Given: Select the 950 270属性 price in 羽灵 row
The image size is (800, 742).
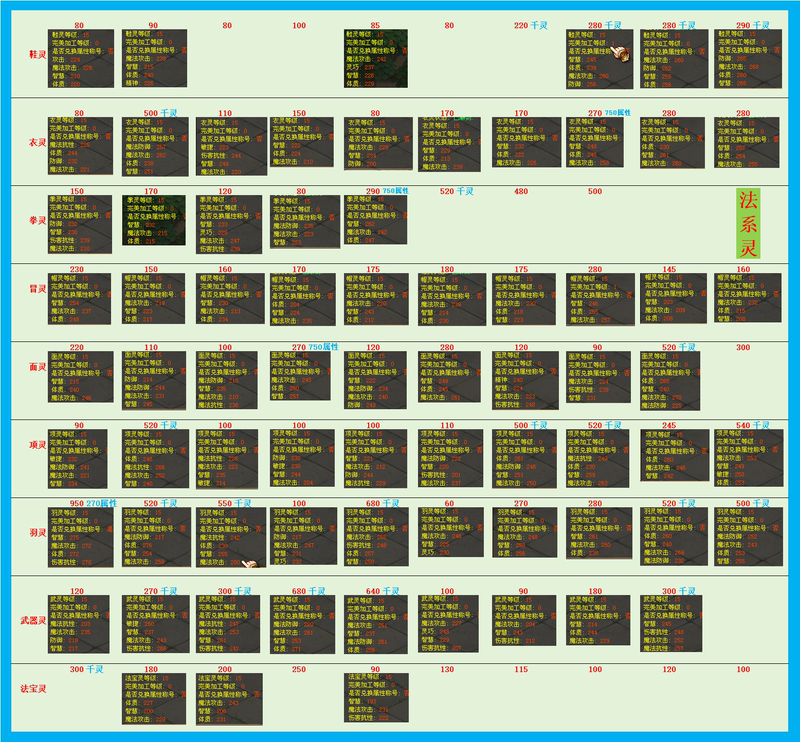Looking at the screenshot, I should click(93, 504).
